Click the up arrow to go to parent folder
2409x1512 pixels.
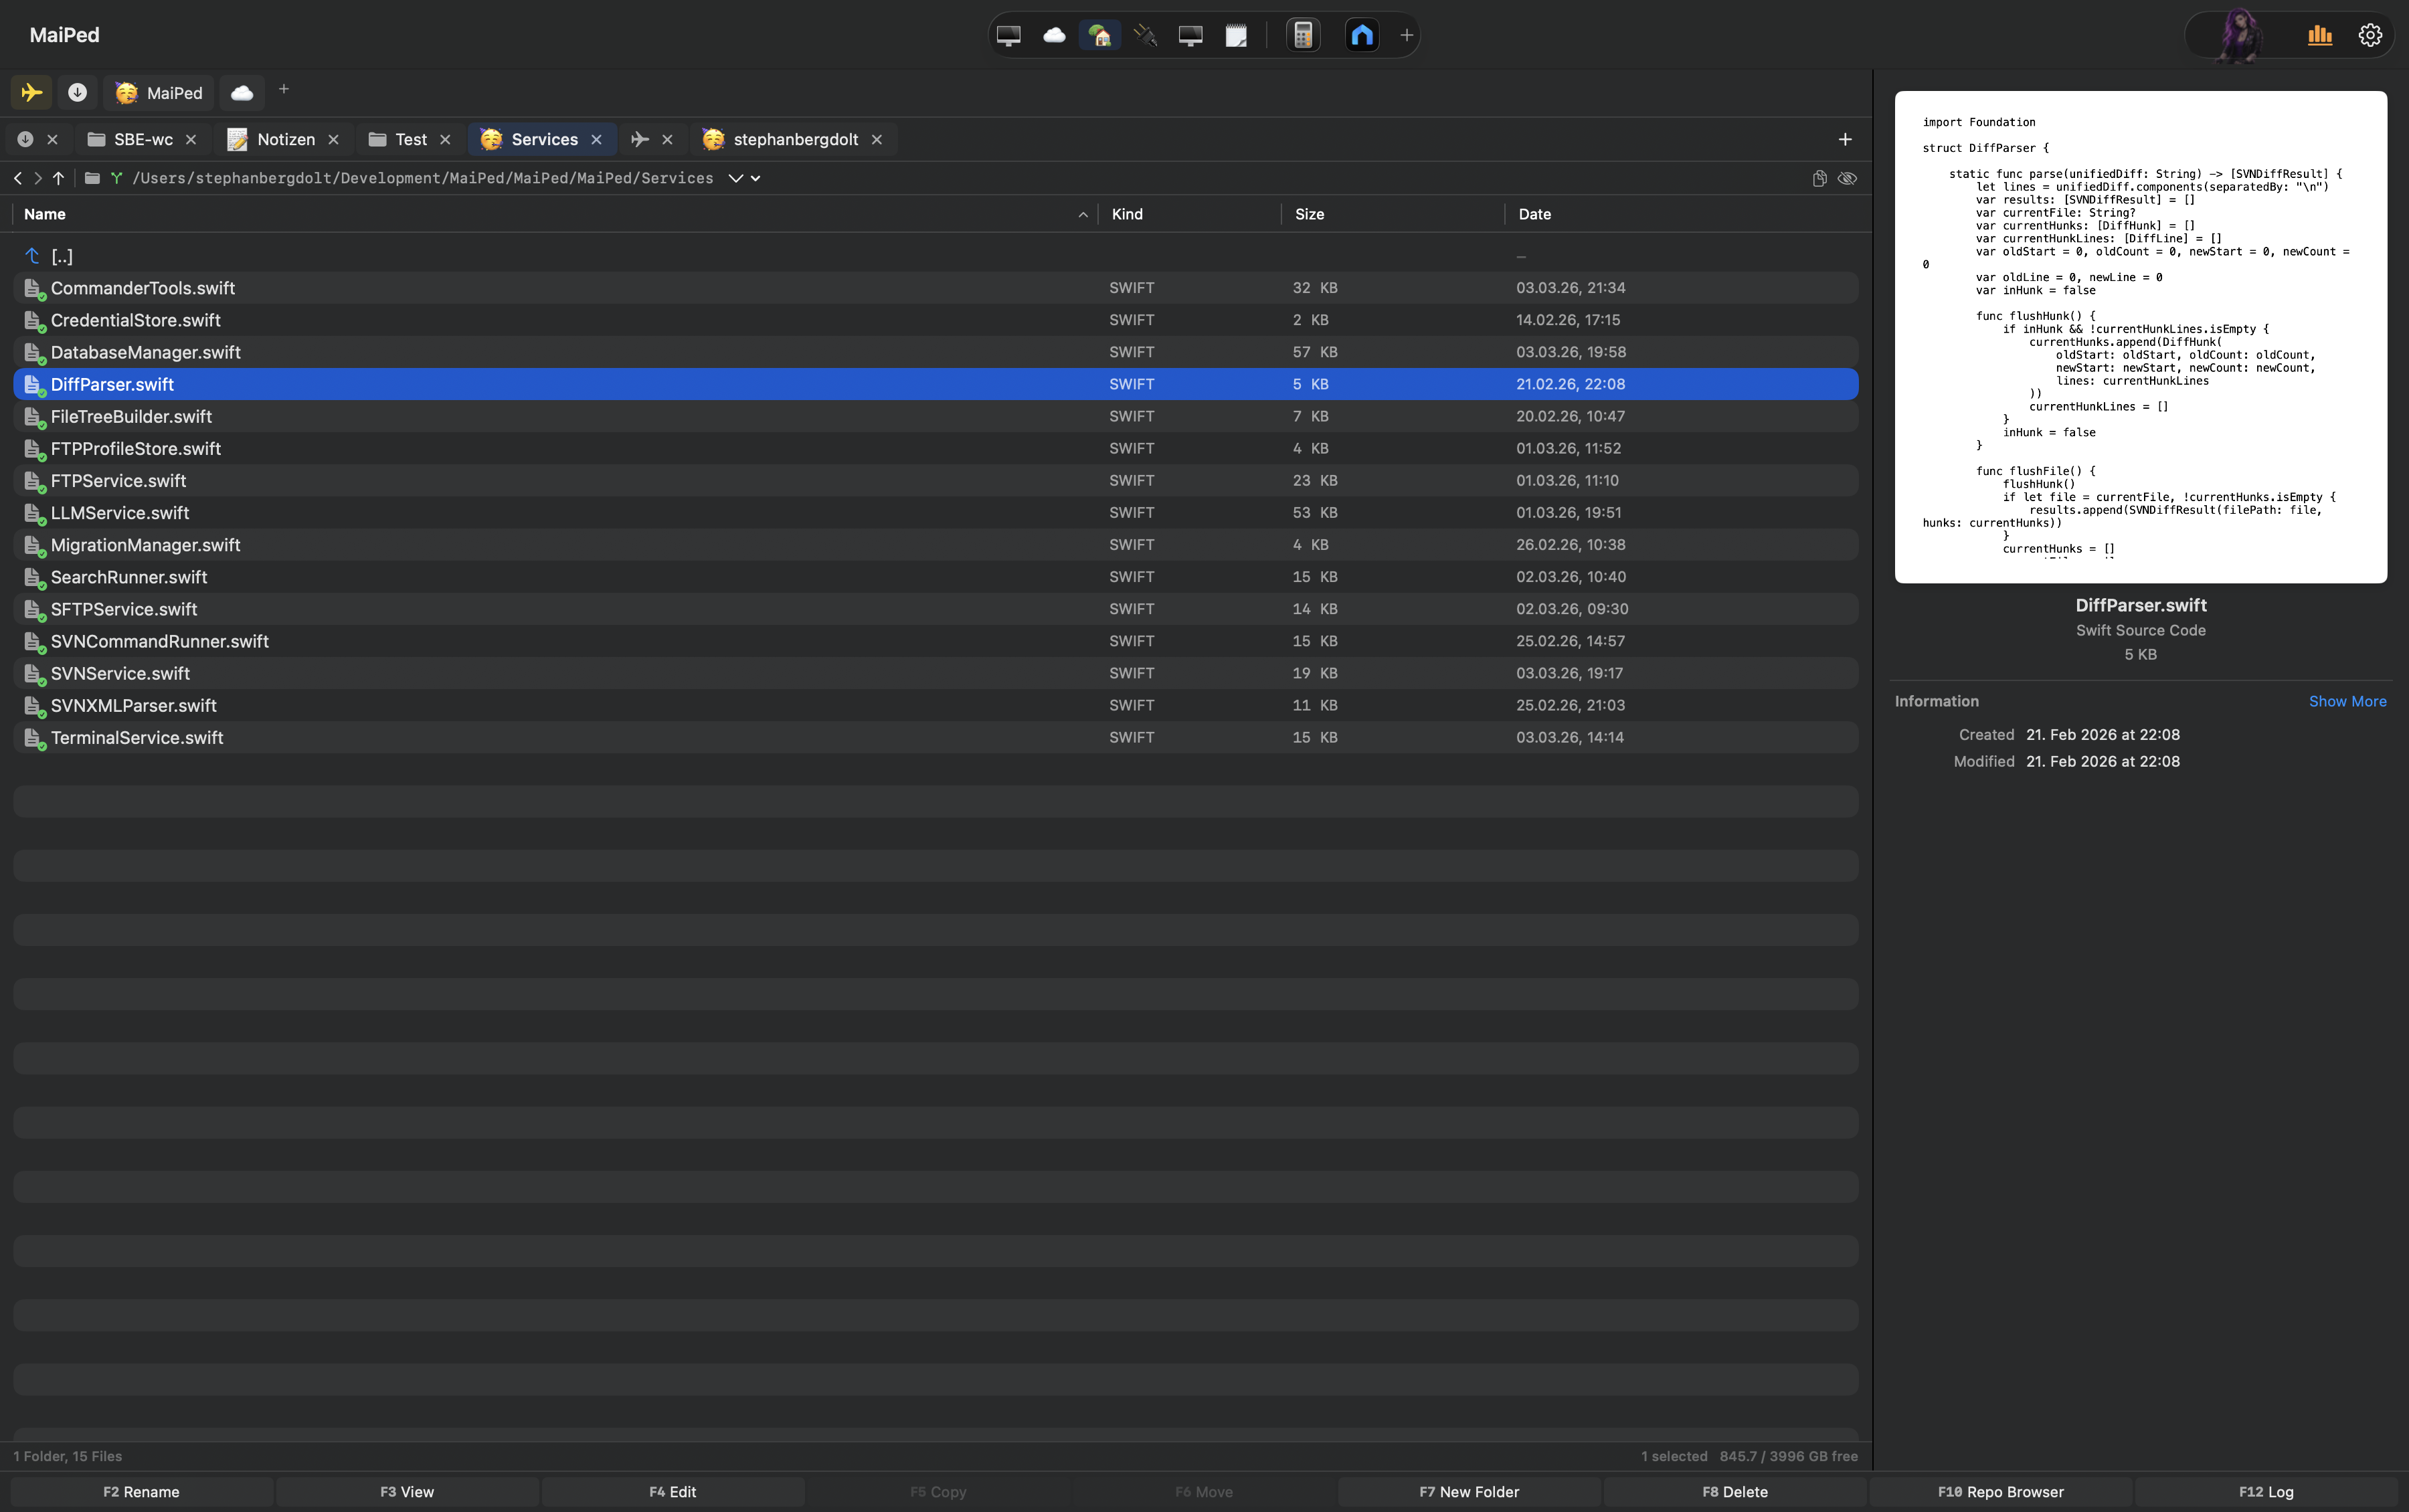(59, 178)
